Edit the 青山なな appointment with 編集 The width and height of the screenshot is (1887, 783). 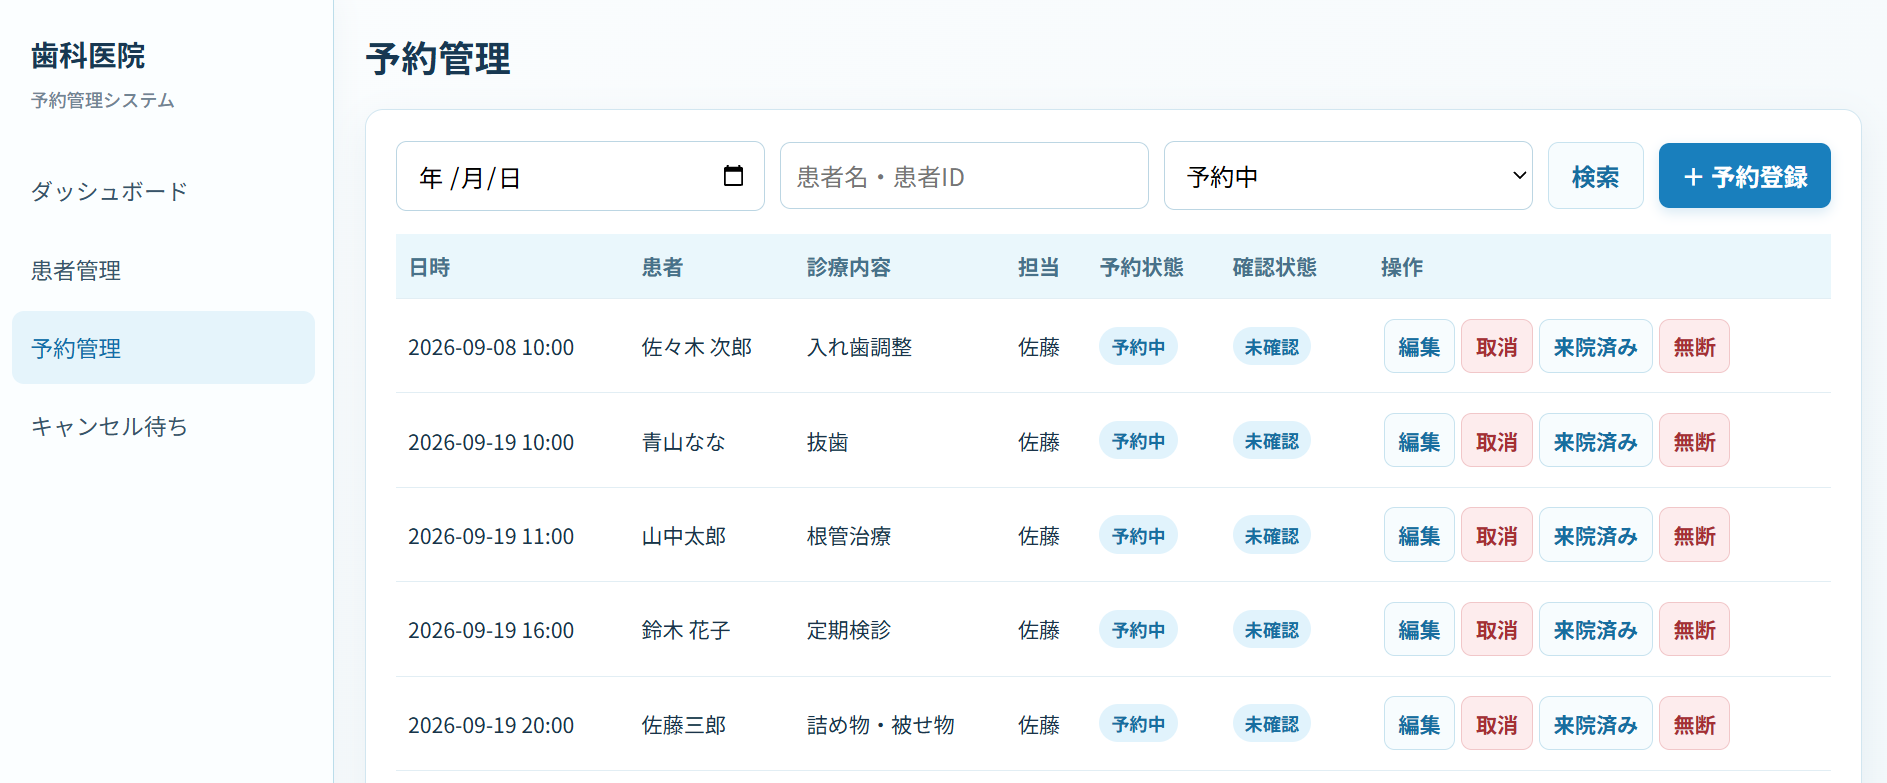pyautogui.click(x=1419, y=441)
